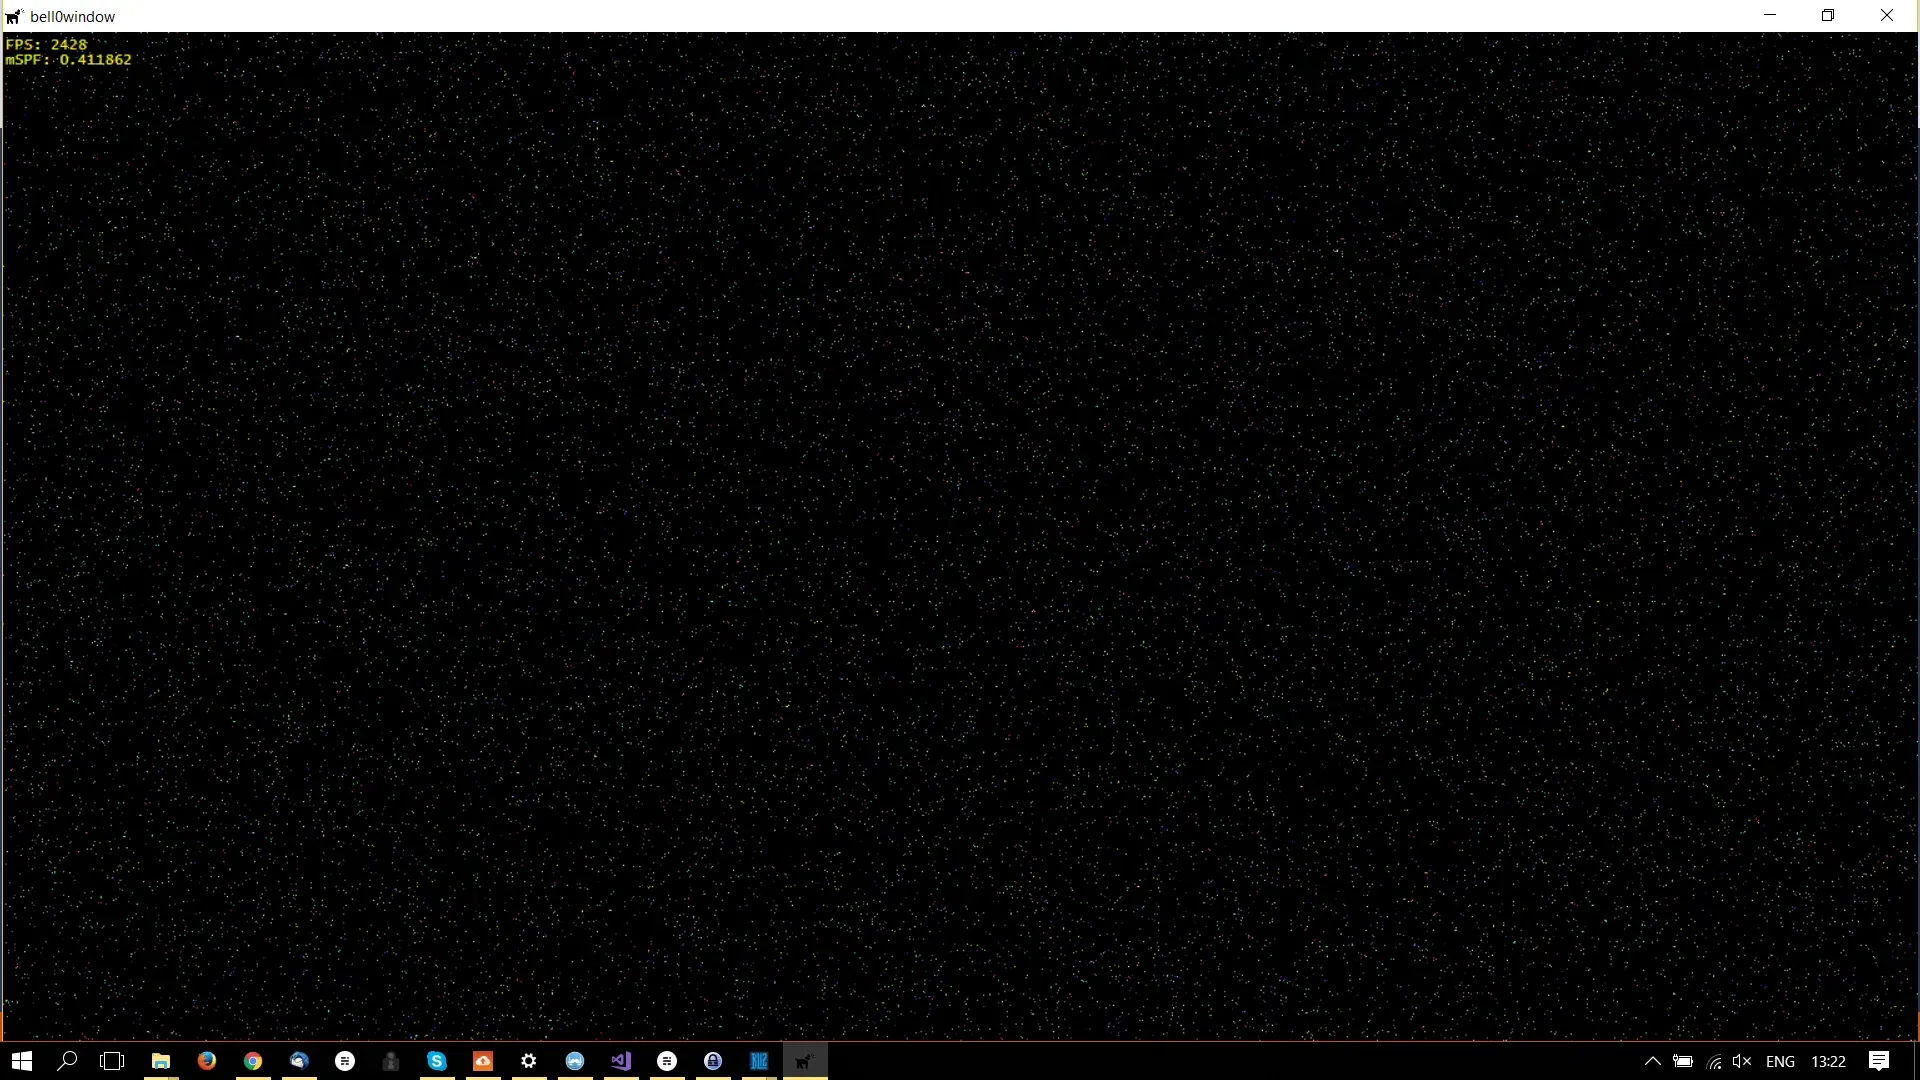Restore down the bell0window window
Screen dimensions: 1920x1080
[x=1828, y=16]
